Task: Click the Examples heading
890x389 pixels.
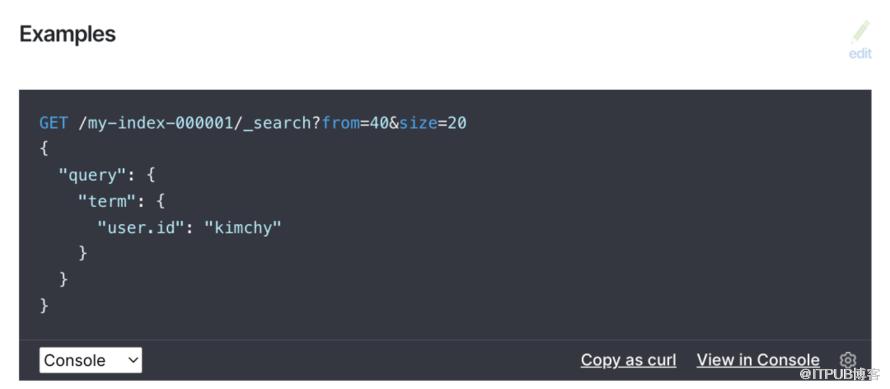Action: click(x=68, y=34)
